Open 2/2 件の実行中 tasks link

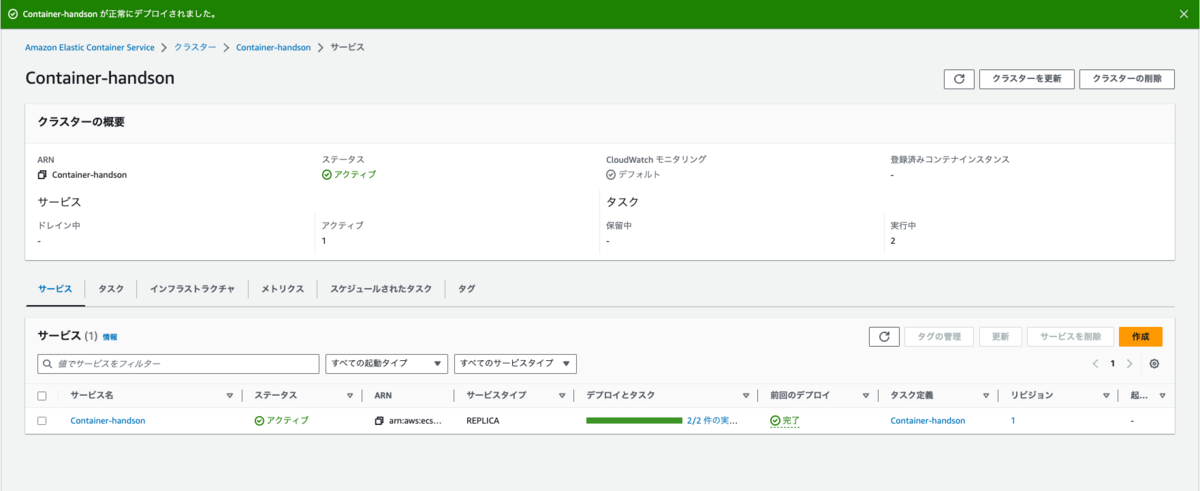pyautogui.click(x=712, y=421)
